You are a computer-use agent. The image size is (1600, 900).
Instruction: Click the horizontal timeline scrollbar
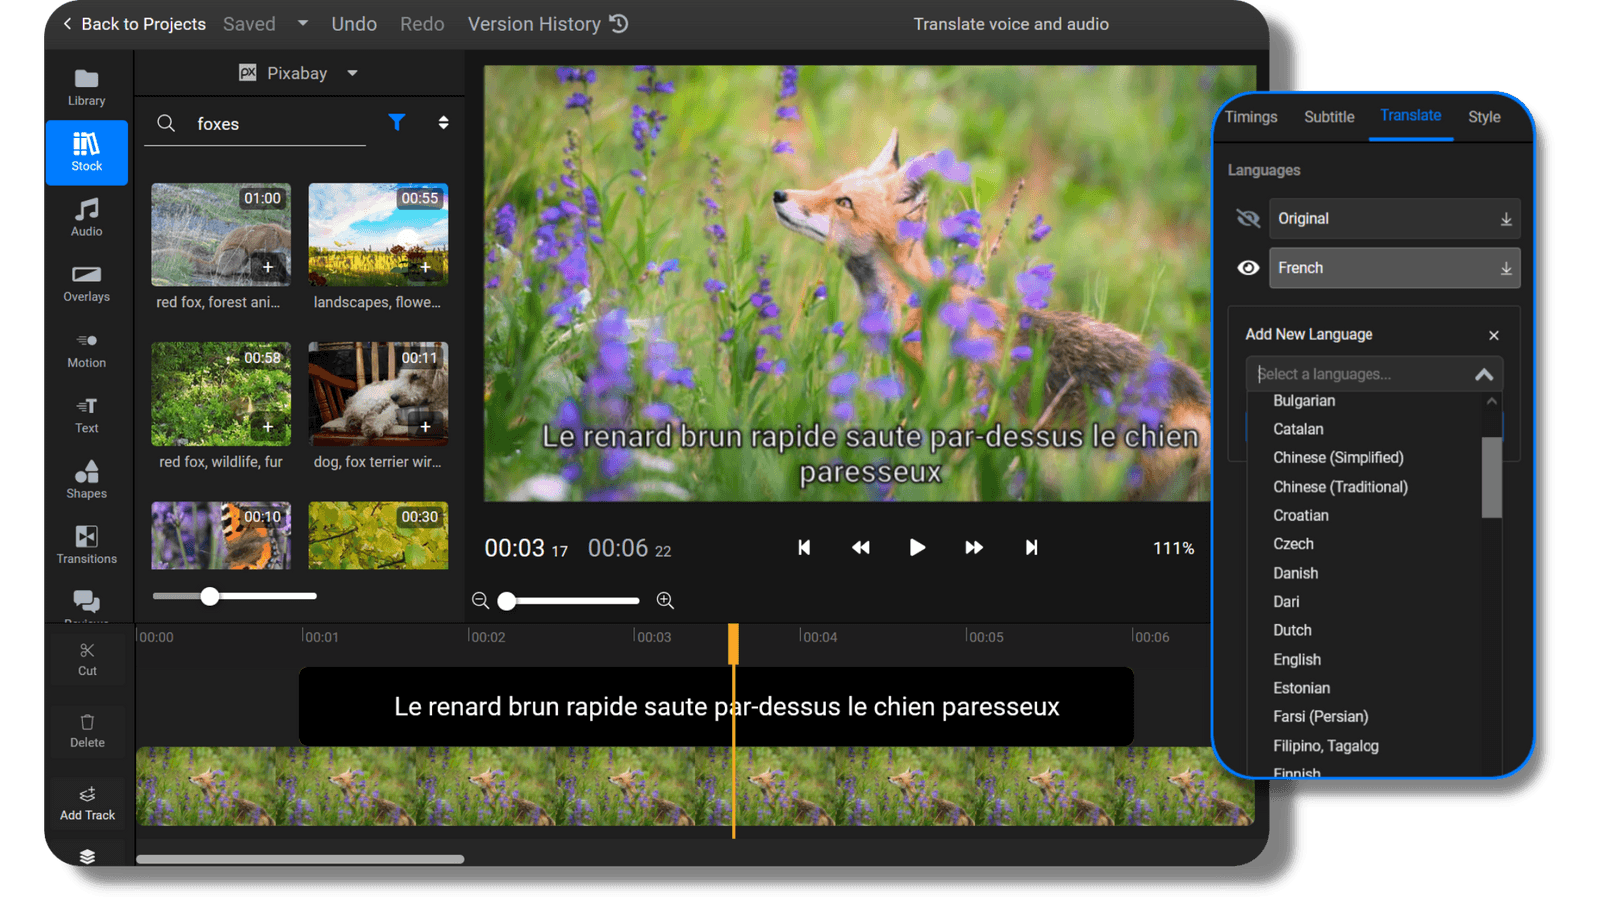[300, 859]
